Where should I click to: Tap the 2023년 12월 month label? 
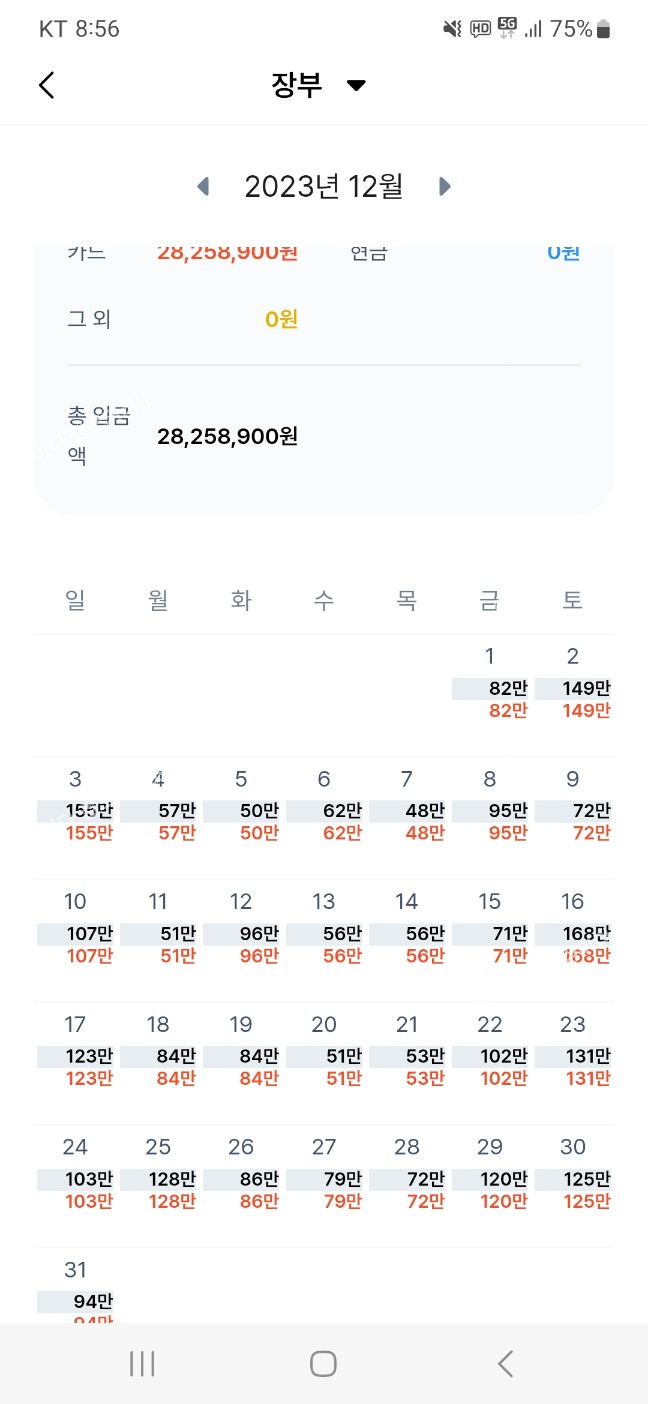click(x=323, y=186)
